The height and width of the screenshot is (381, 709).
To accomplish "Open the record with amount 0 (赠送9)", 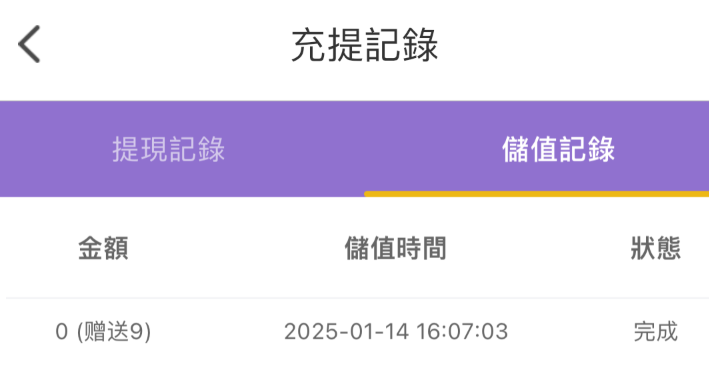I will point(357,331).
